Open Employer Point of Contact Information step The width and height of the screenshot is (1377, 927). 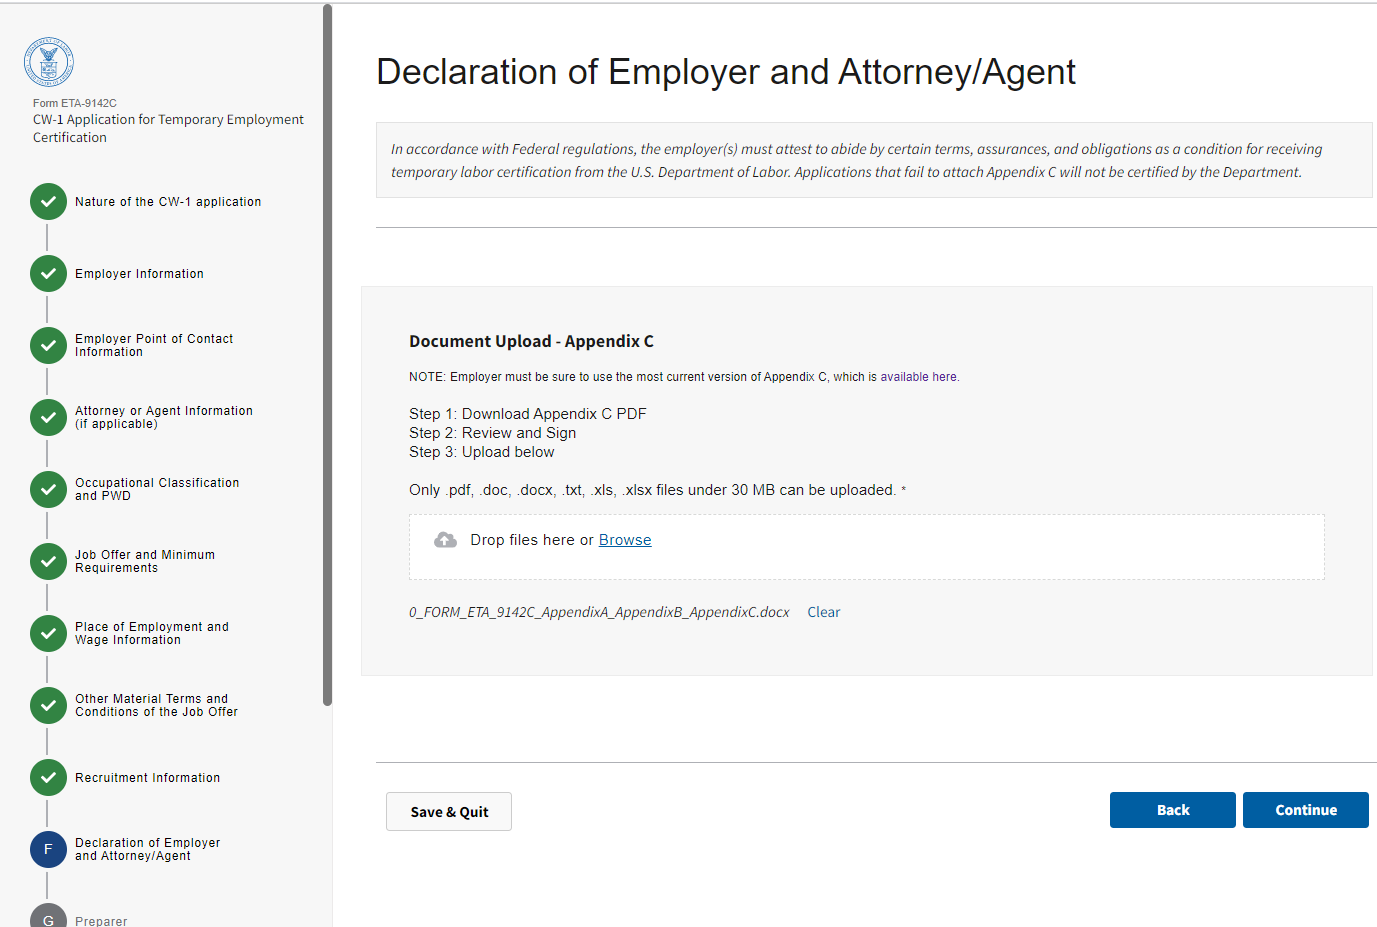(x=154, y=345)
